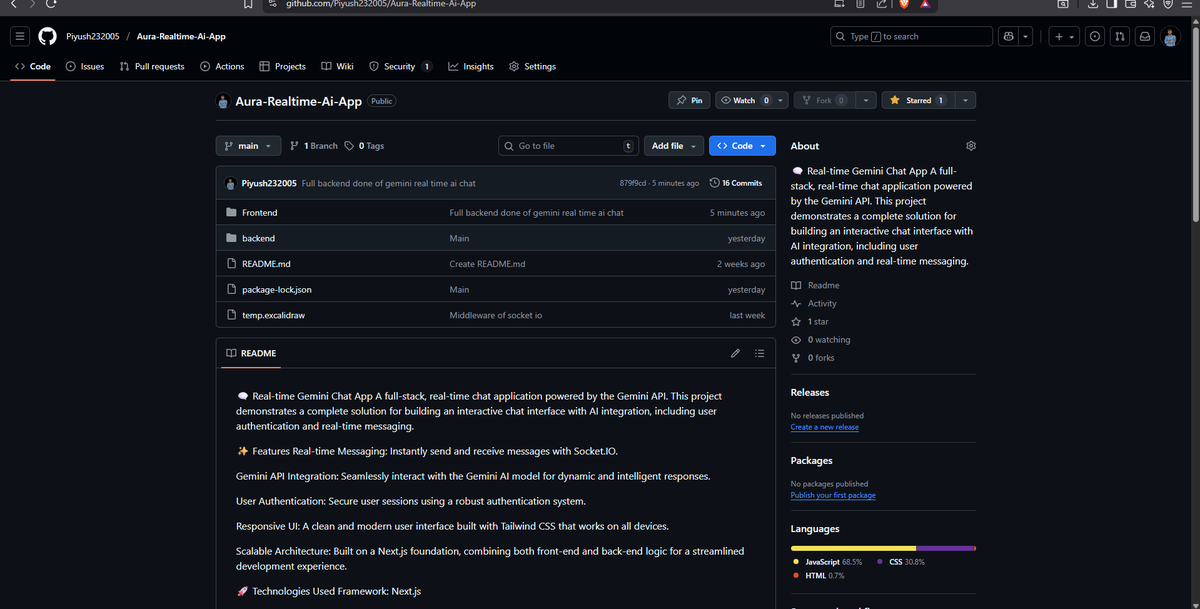Click the README edit pencil icon

[x=735, y=353]
